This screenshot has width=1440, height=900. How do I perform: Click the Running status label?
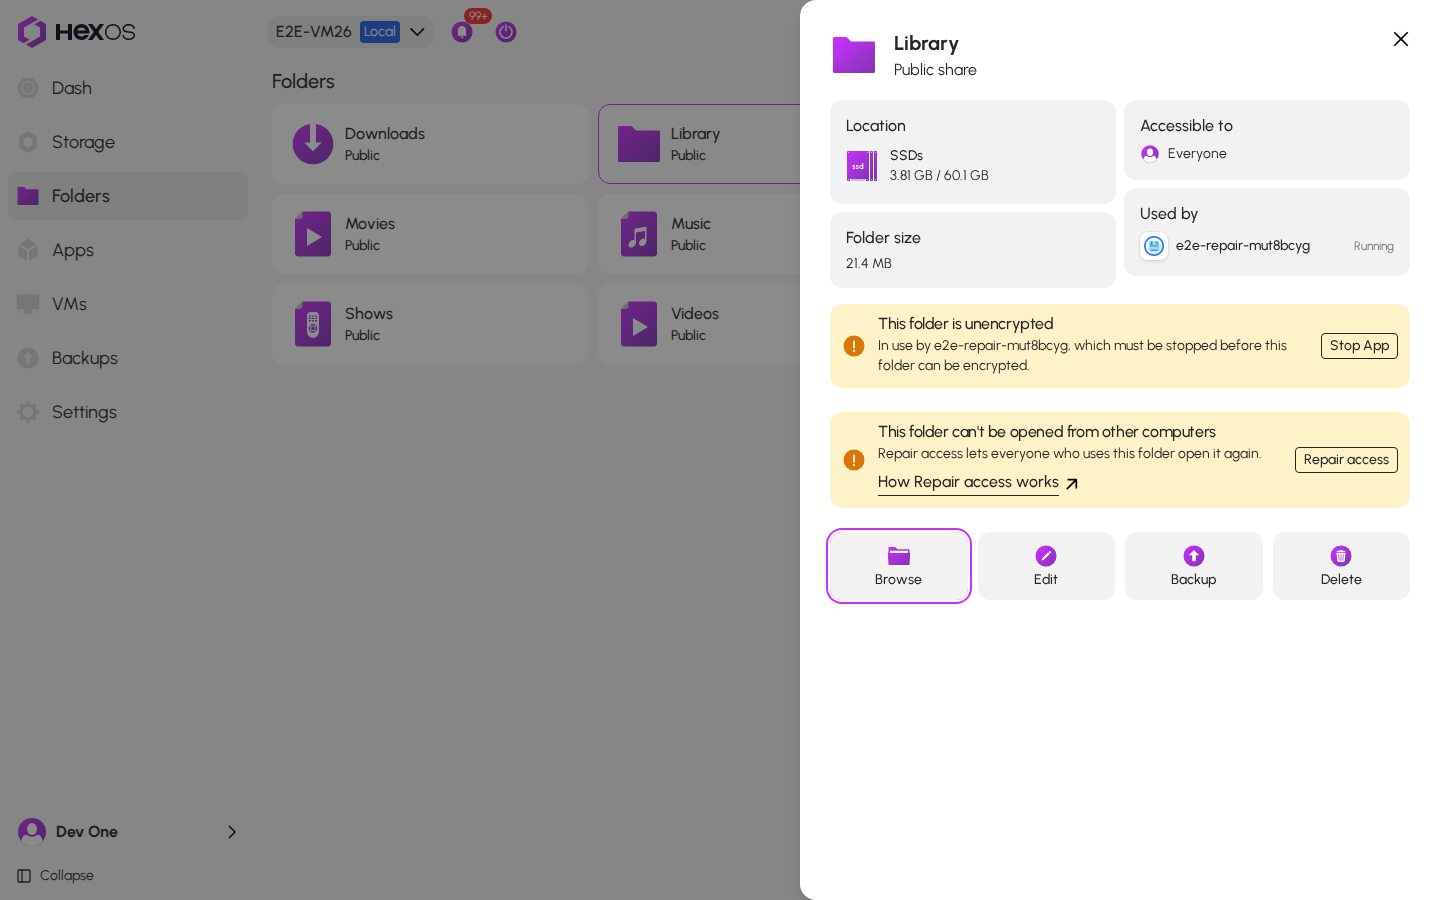click(x=1373, y=247)
